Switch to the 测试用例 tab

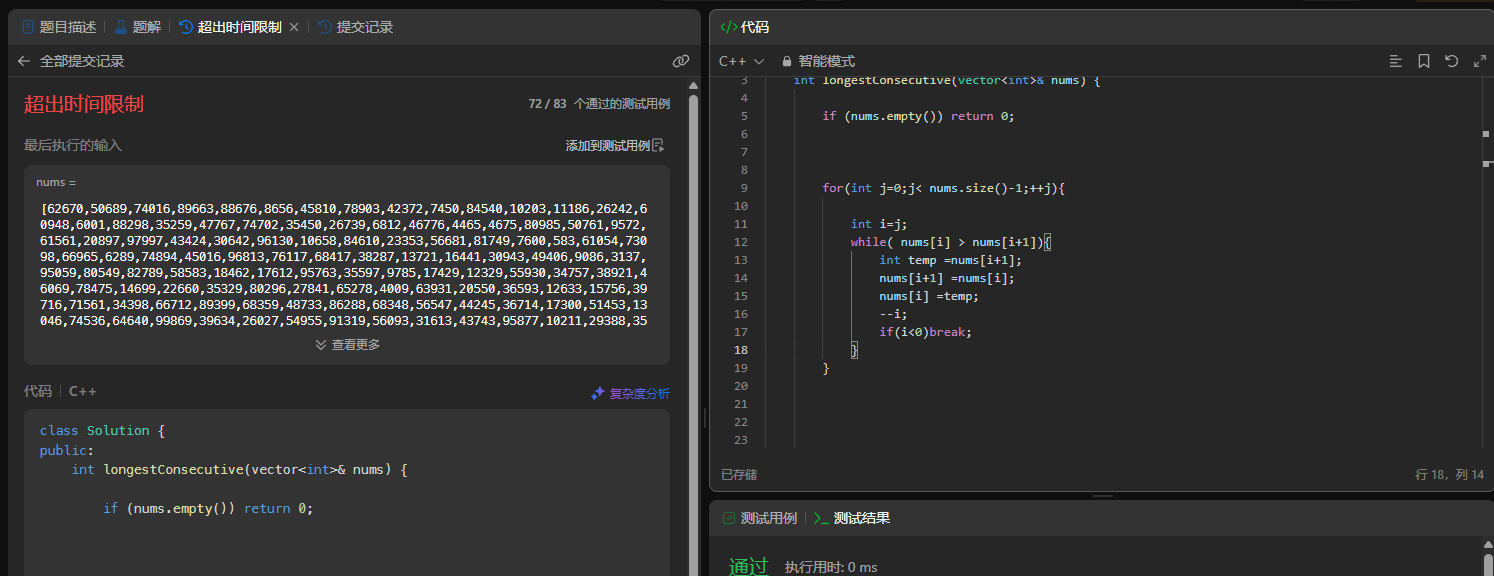pos(760,518)
